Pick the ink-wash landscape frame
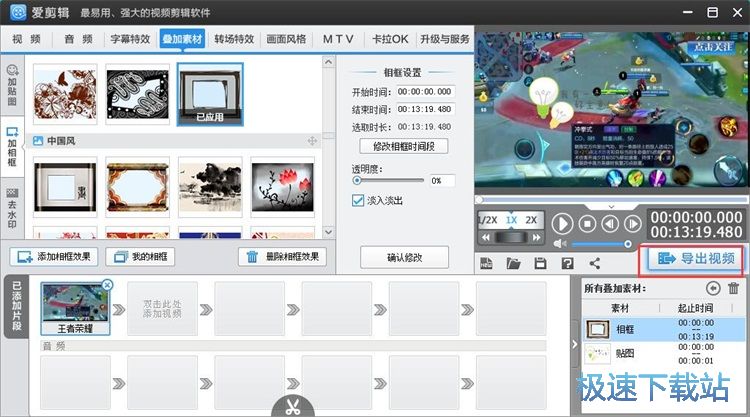750x417 pixels. click(x=210, y=187)
